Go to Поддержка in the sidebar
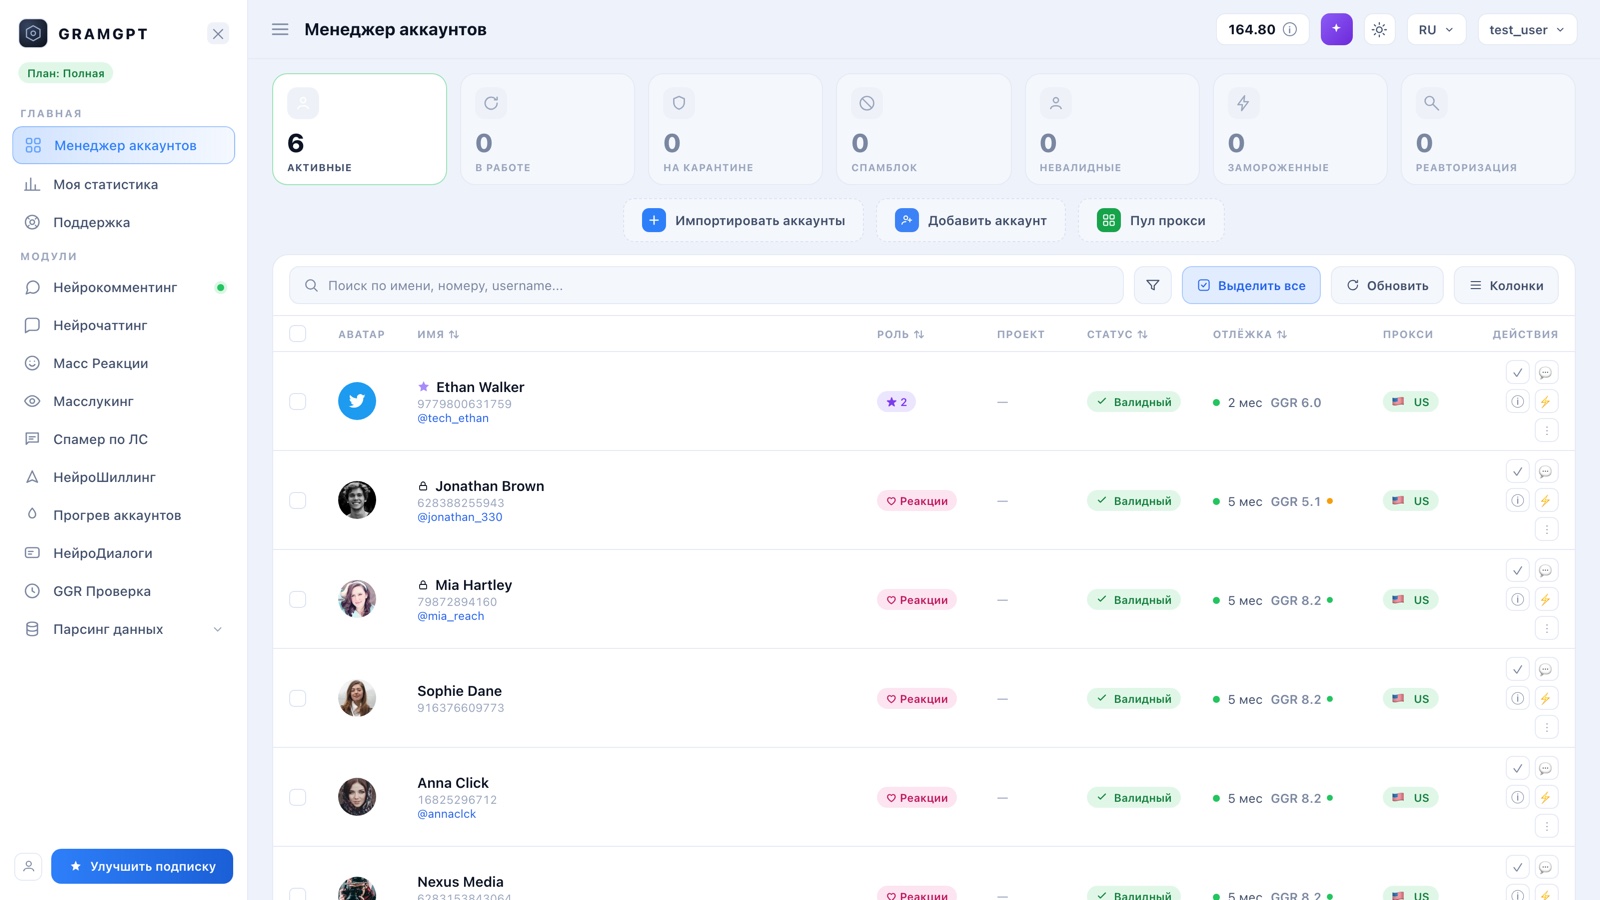 (124, 222)
